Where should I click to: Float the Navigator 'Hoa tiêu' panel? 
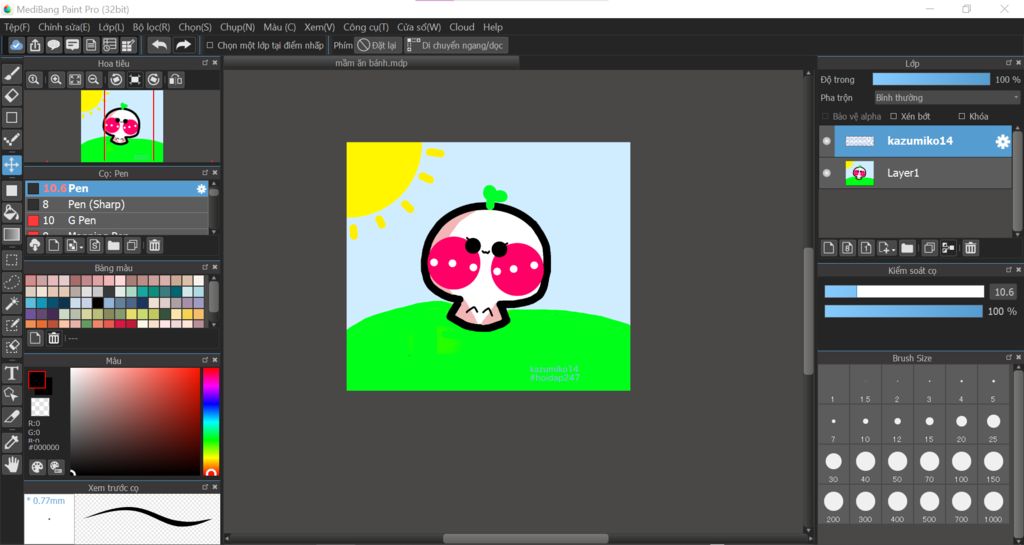coord(205,63)
